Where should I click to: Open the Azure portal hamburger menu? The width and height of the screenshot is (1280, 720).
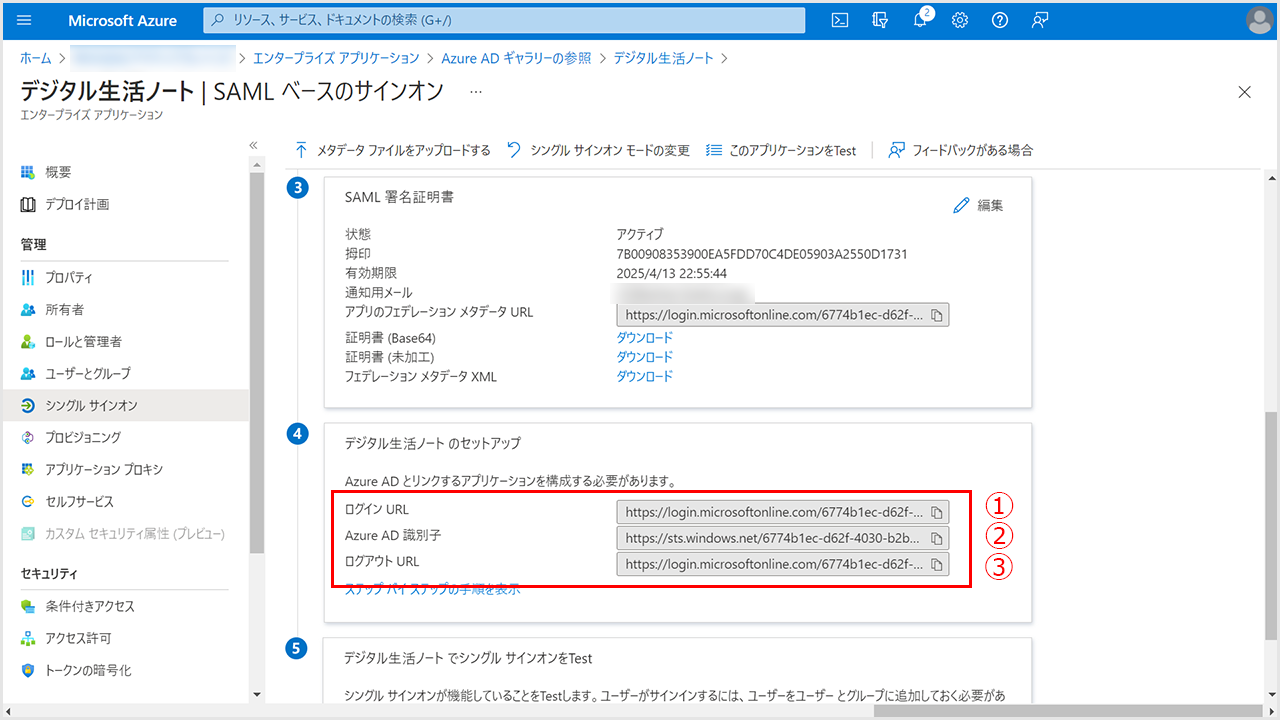(25, 20)
